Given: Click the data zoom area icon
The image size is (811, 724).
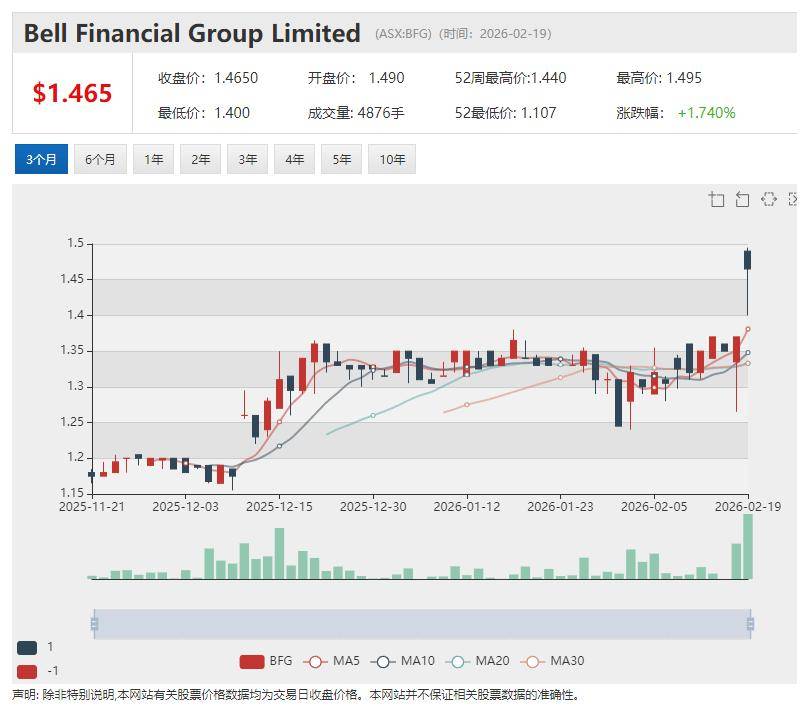Looking at the screenshot, I should 716,199.
